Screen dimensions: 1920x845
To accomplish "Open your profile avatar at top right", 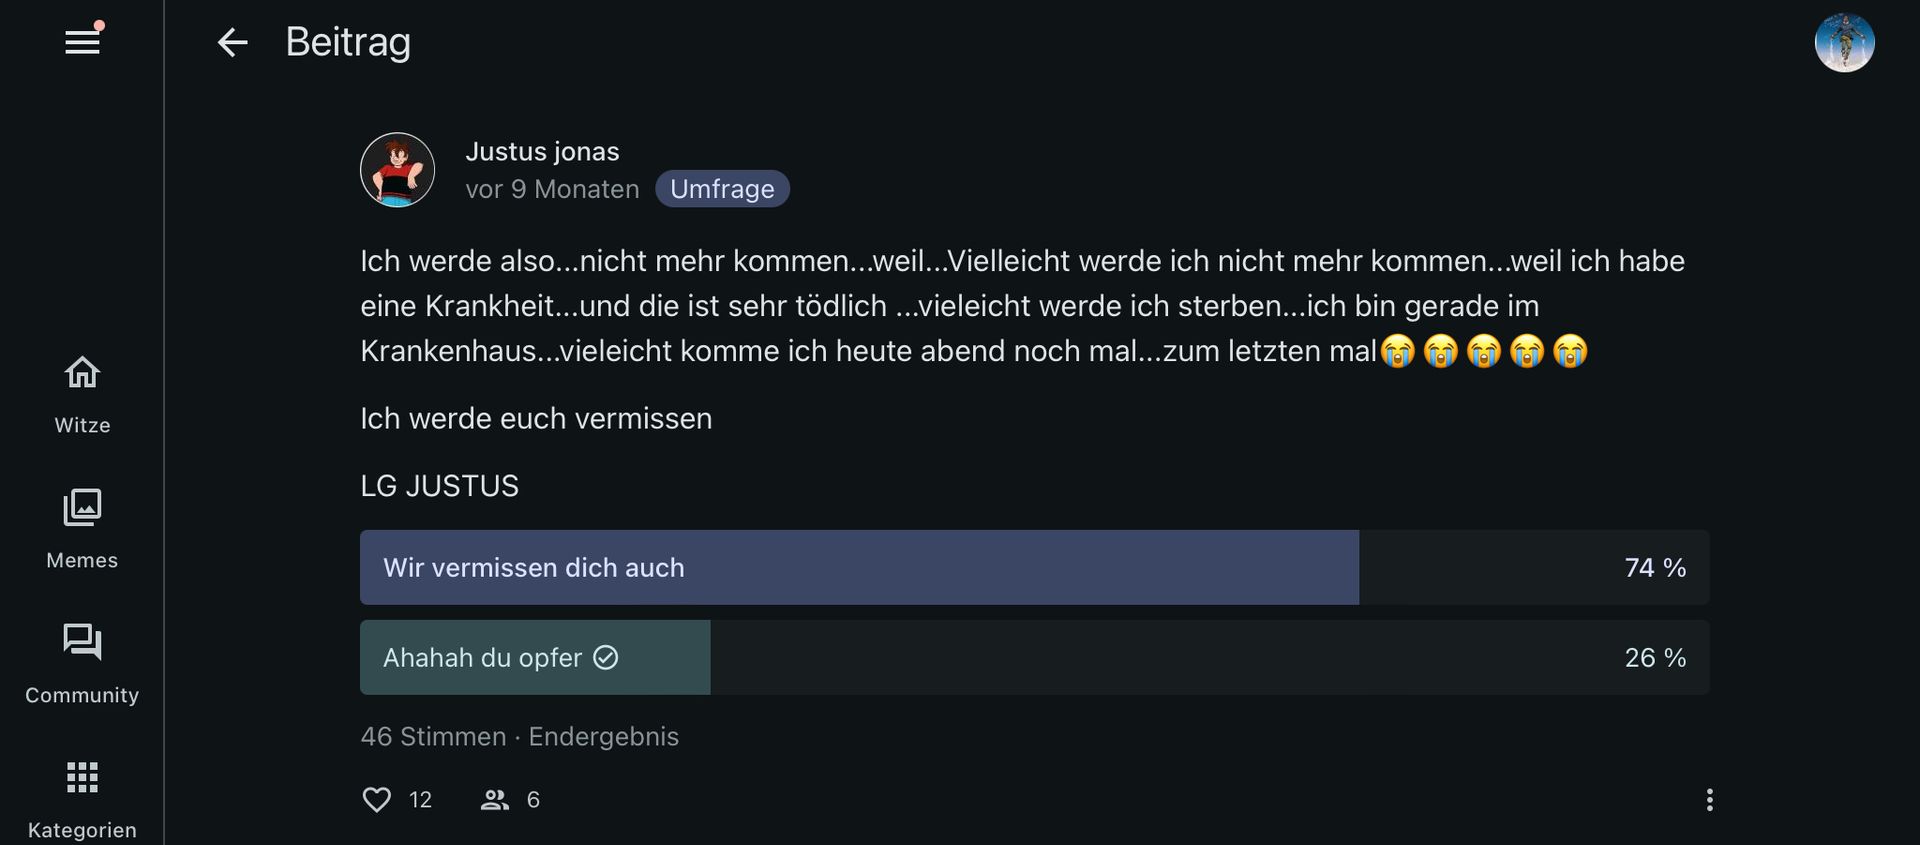I will (1844, 43).
